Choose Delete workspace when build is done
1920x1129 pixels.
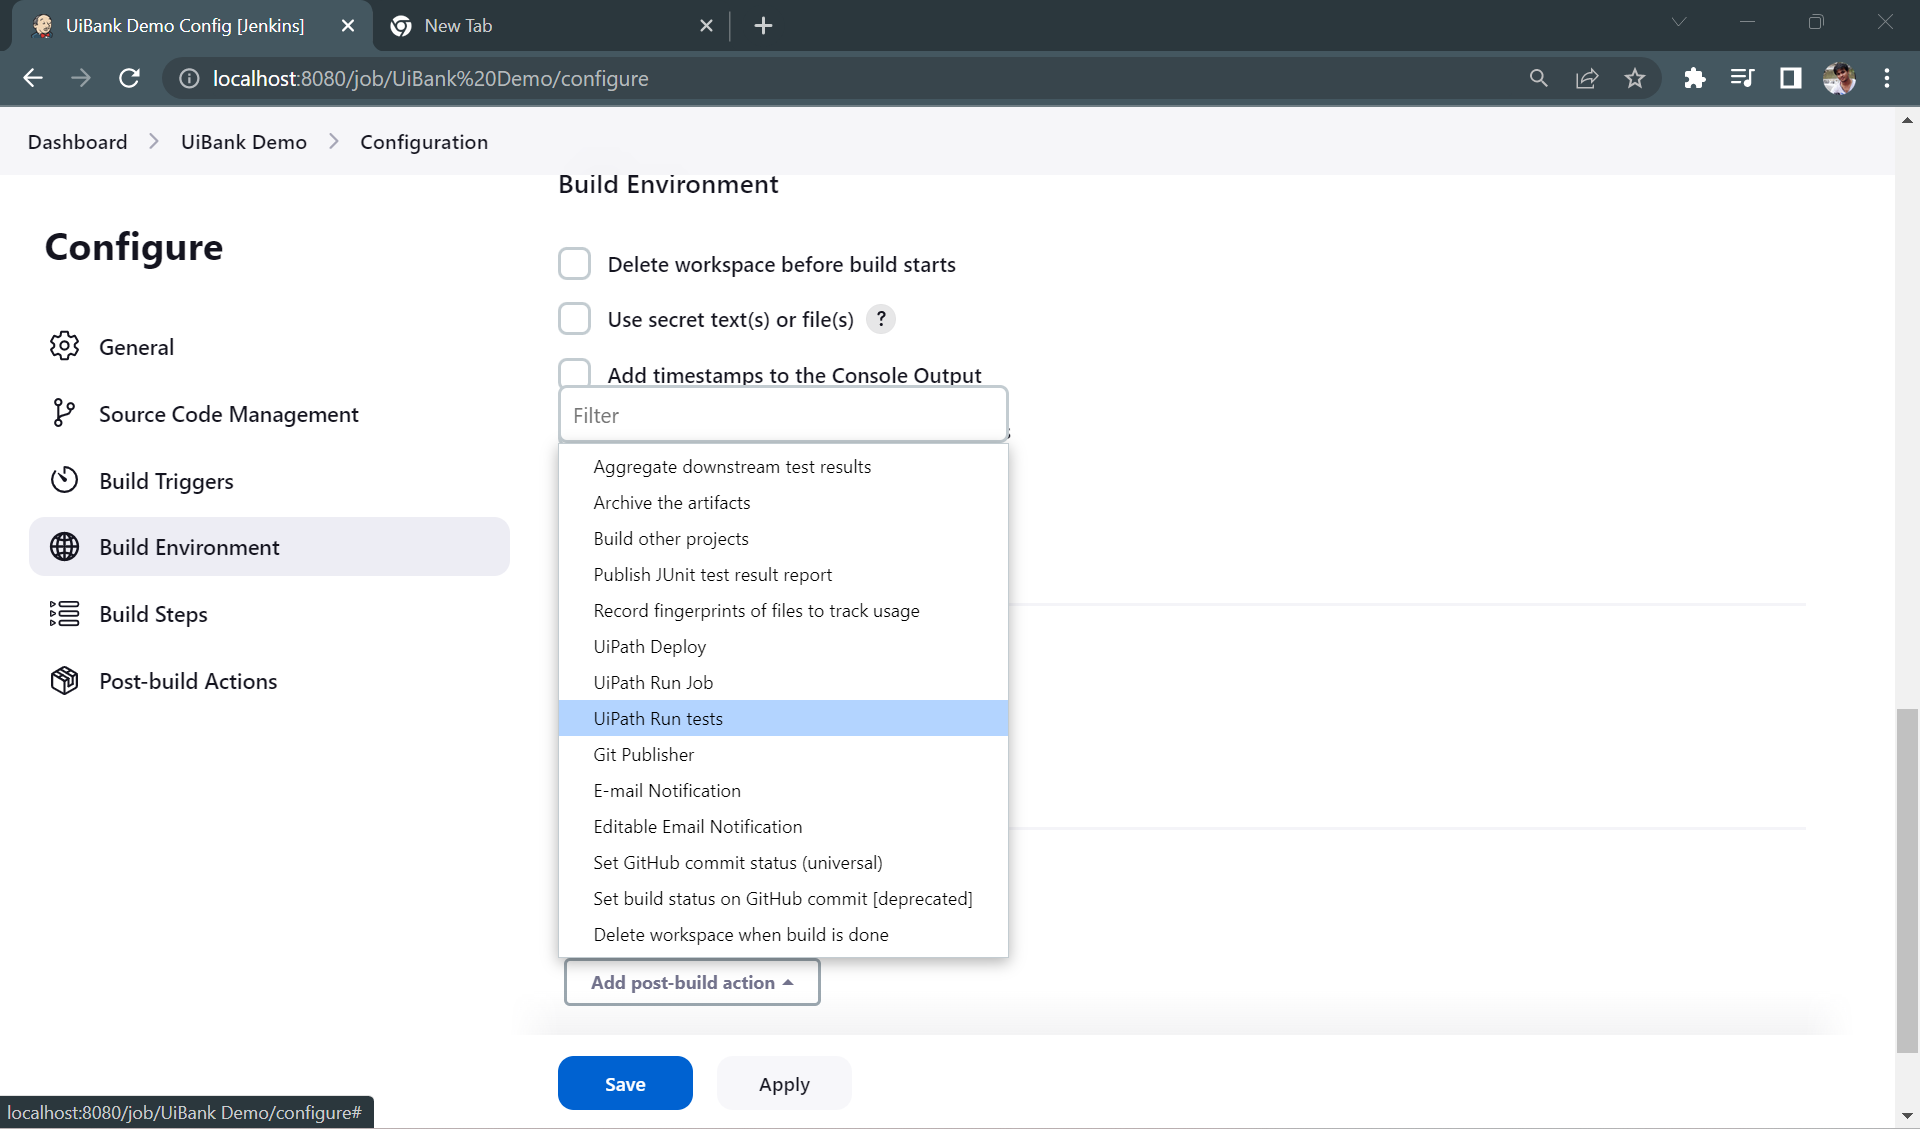[783, 935]
